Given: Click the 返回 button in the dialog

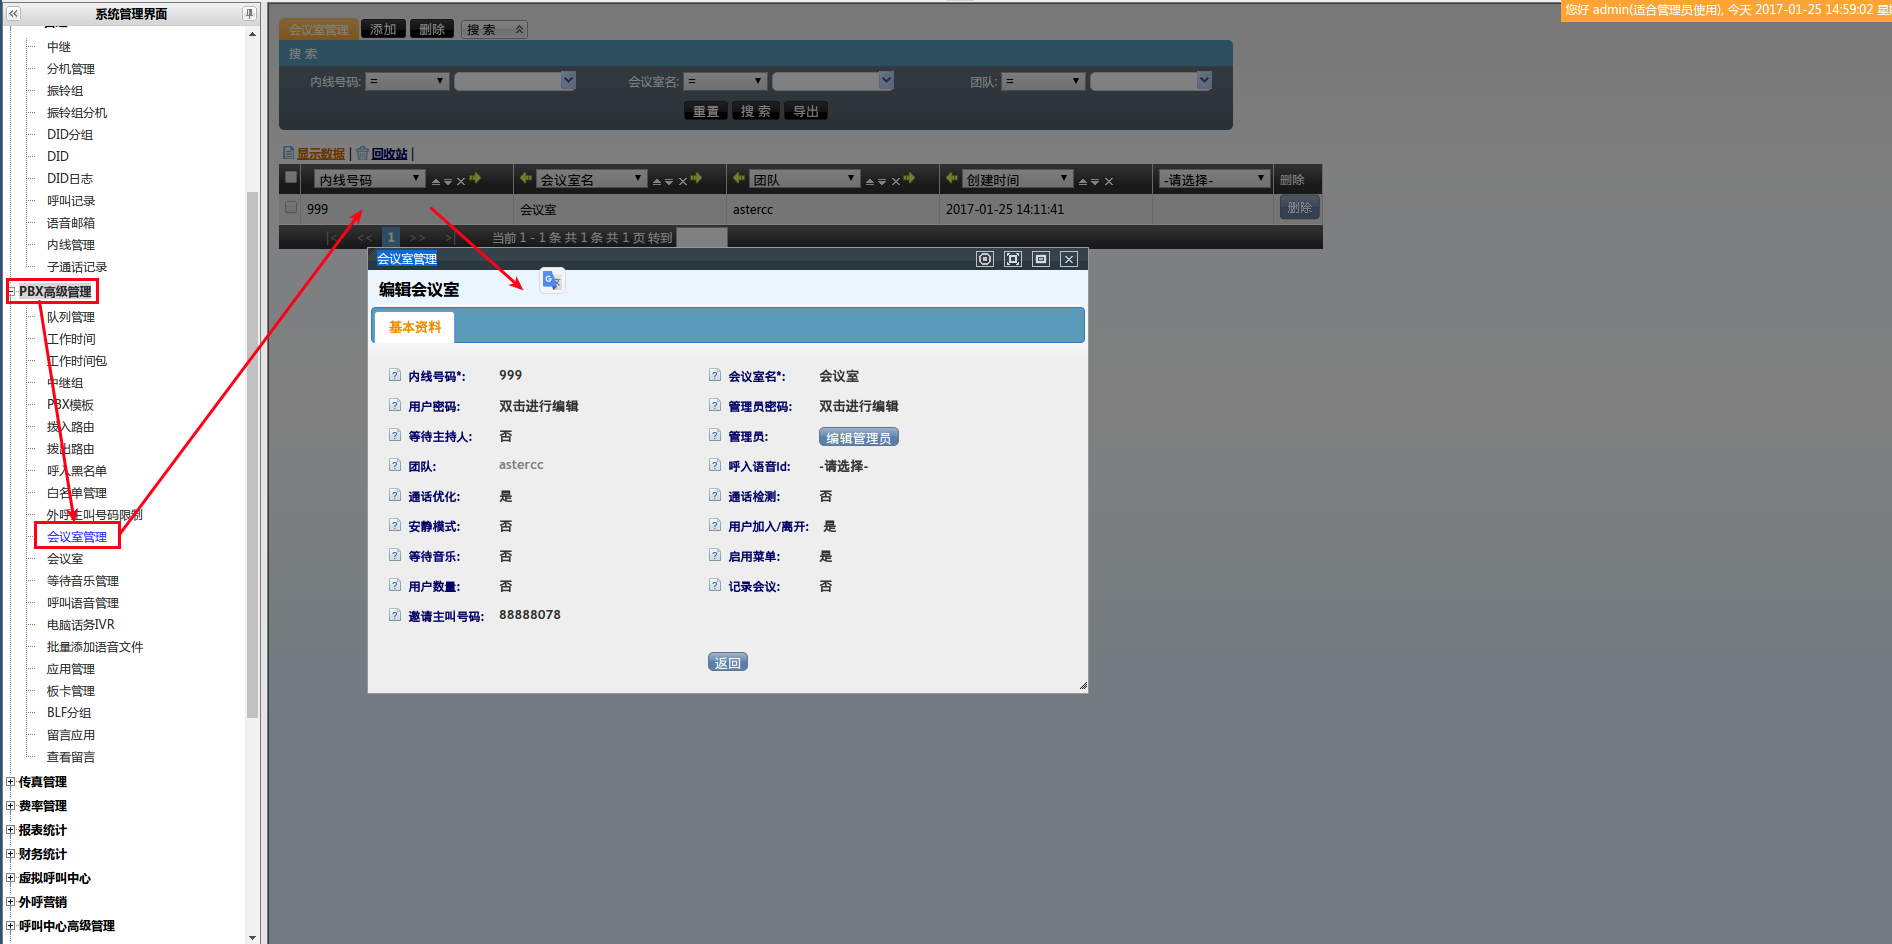Looking at the screenshot, I should click(x=727, y=662).
